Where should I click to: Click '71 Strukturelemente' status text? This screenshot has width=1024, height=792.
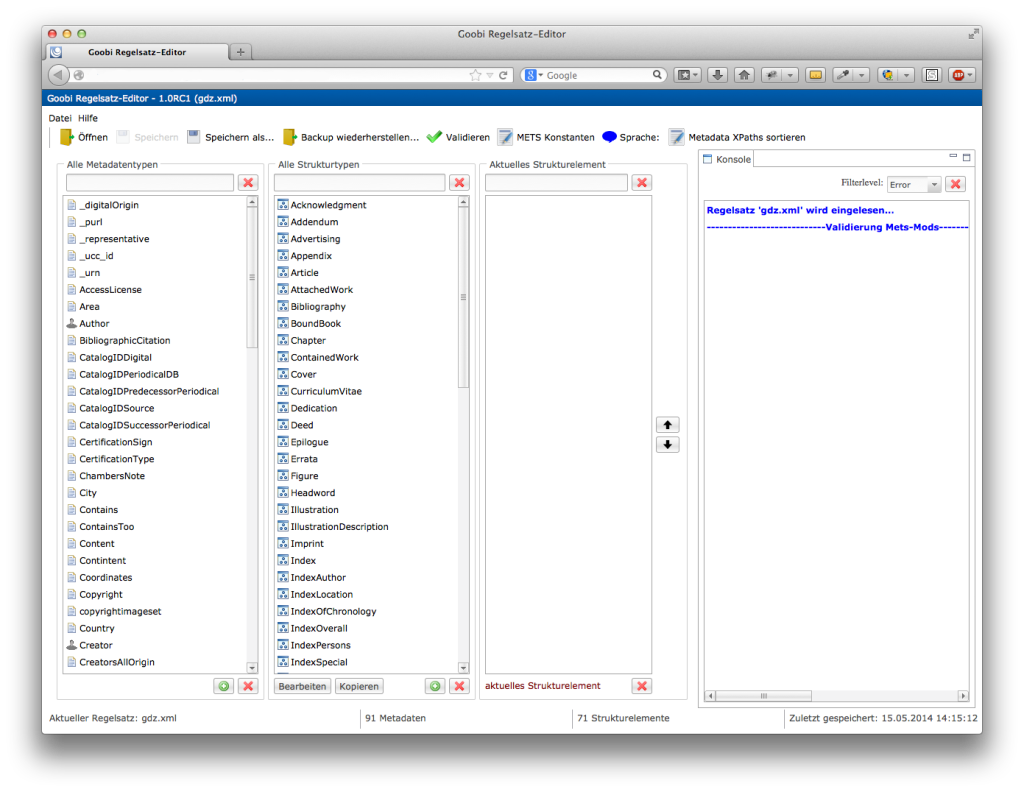[x=623, y=718]
